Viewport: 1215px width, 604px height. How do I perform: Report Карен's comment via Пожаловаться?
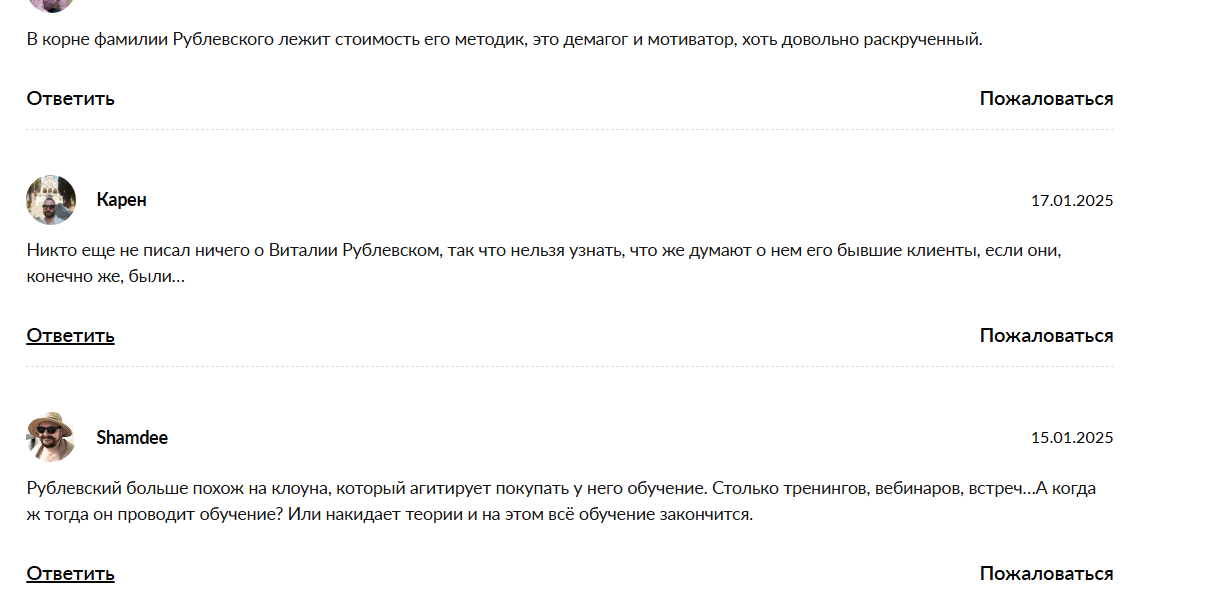[x=1046, y=335]
